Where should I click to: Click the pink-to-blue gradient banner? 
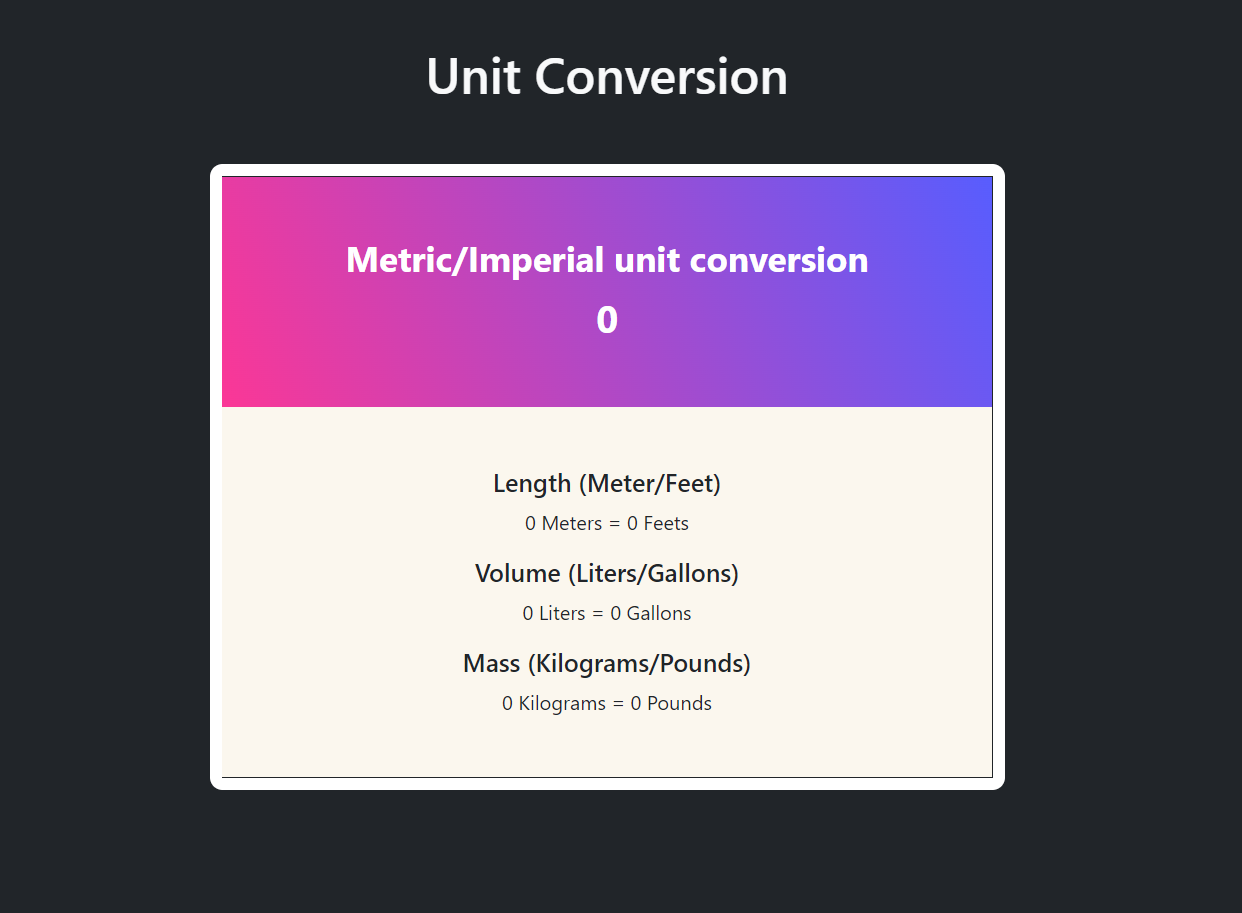pos(606,370)
